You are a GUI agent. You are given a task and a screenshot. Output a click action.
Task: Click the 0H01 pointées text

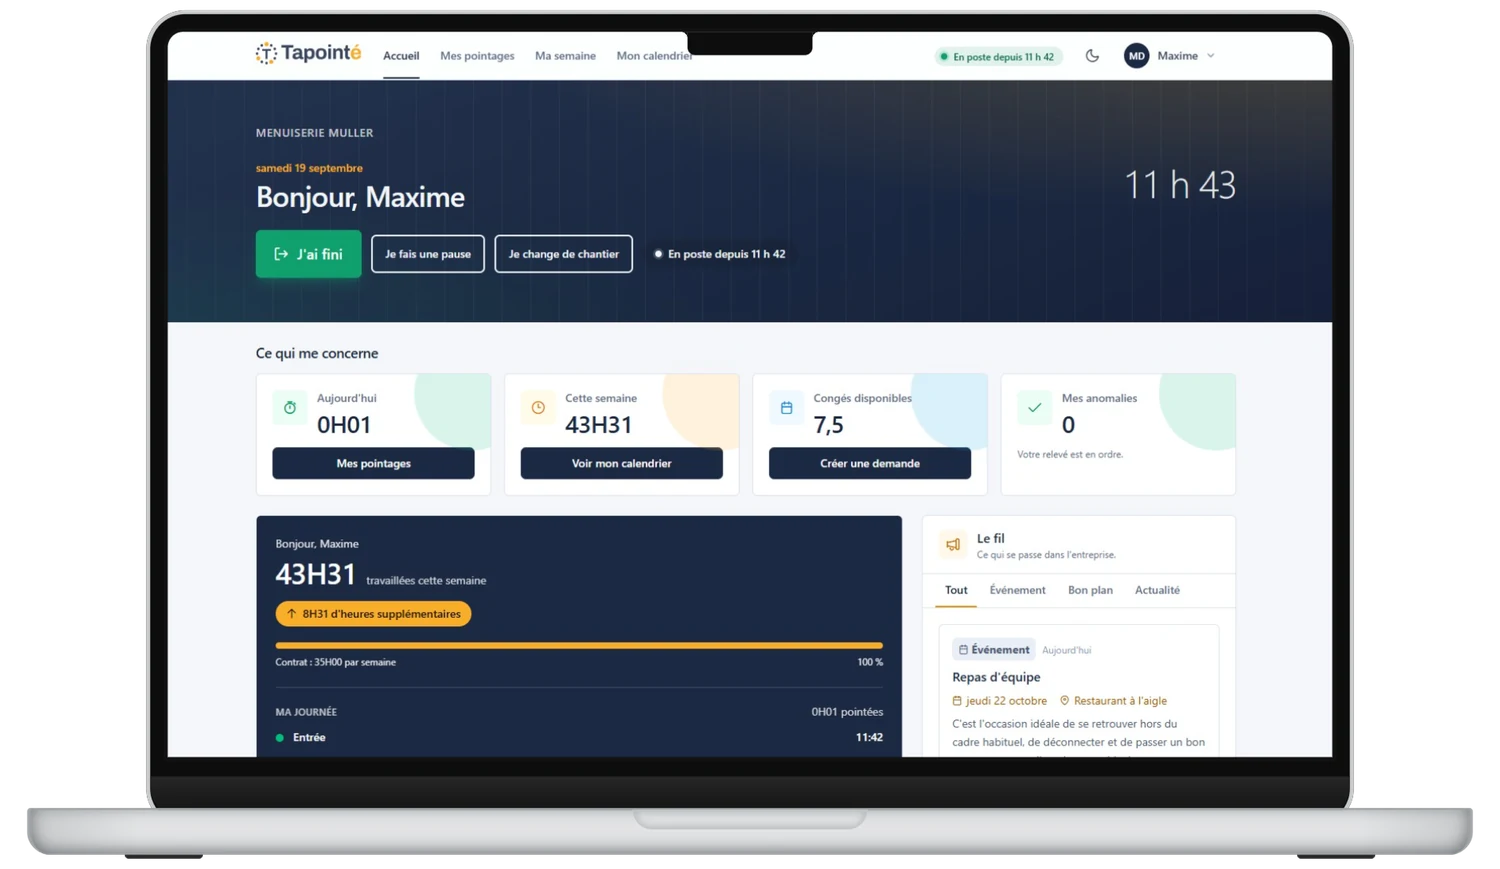click(847, 712)
